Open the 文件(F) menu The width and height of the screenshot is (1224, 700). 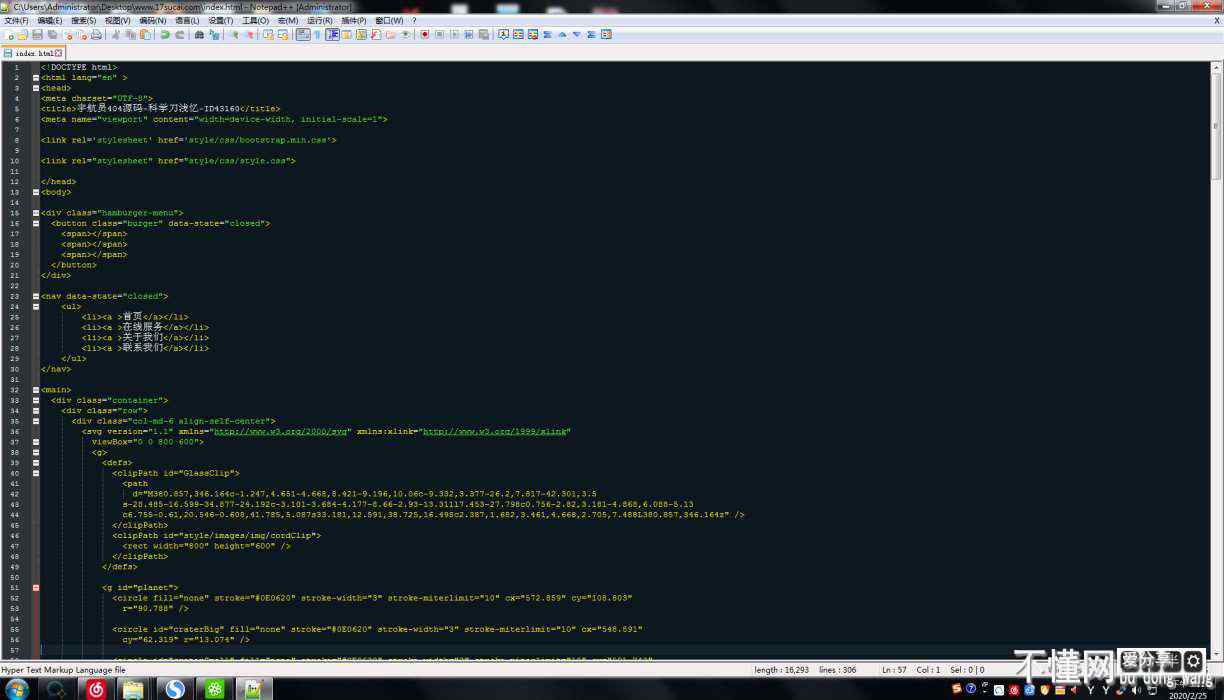click(16, 20)
